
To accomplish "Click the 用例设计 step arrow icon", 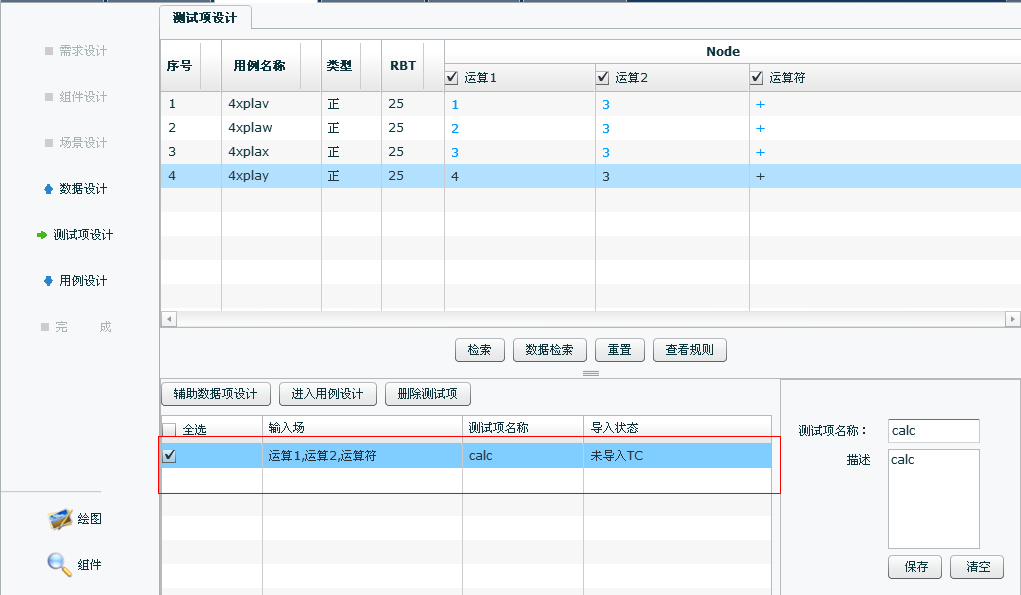I will click(48, 281).
